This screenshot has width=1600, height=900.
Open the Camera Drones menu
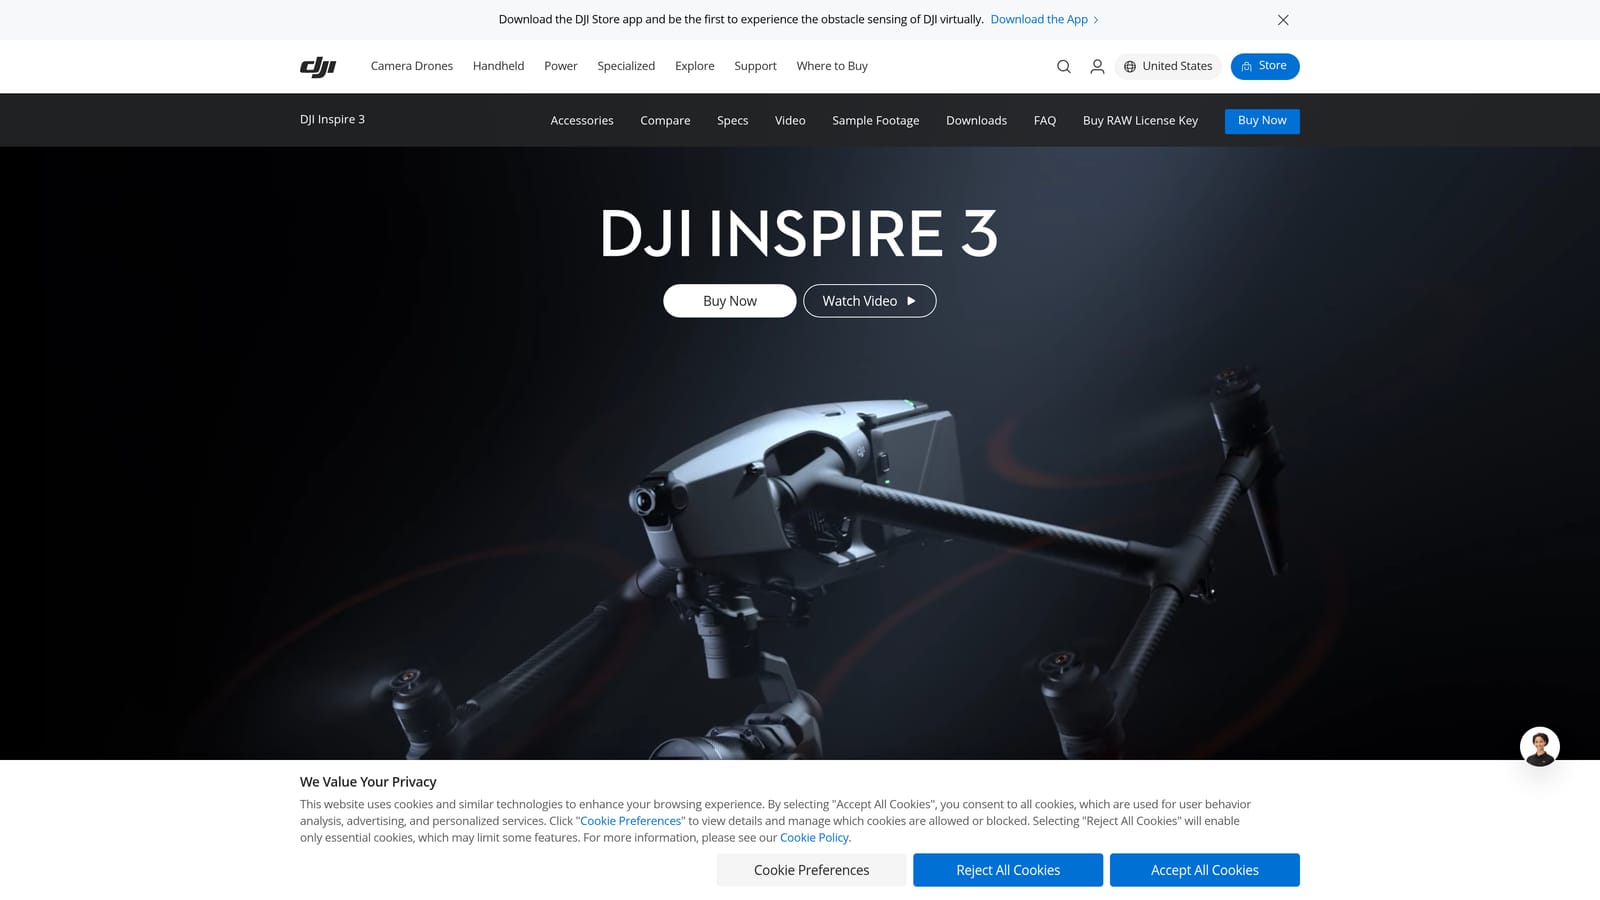click(412, 66)
